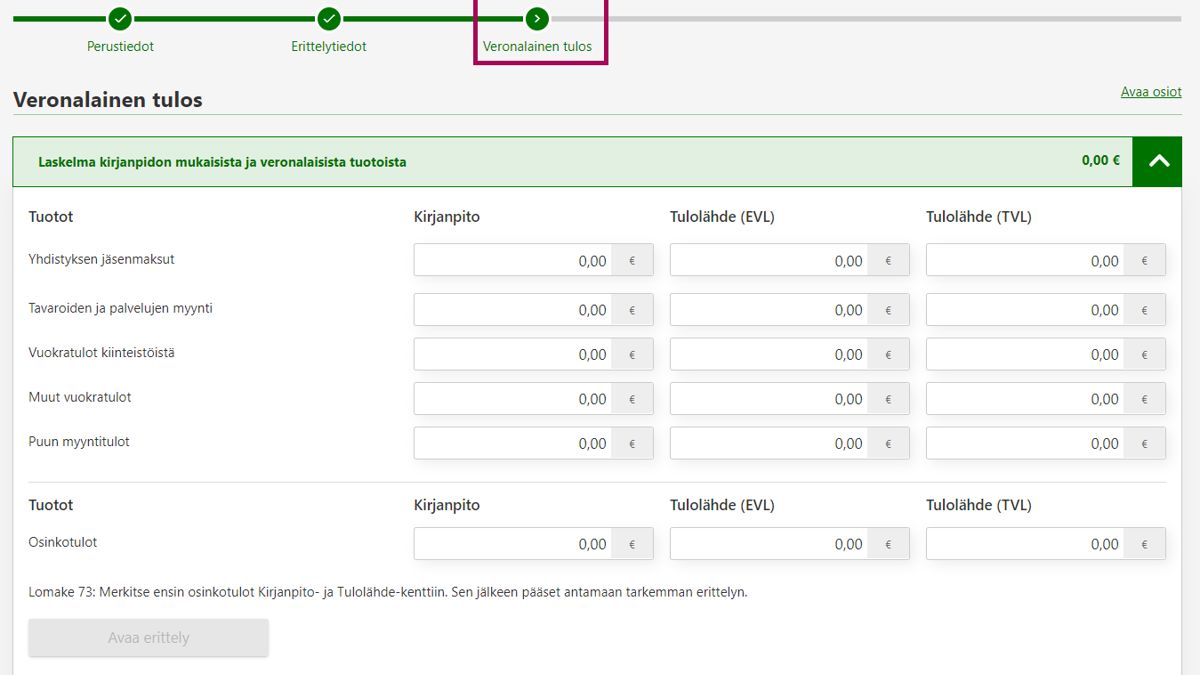Open all sections via Avaa osiot link
This screenshot has height=675, width=1200.
[x=1151, y=92]
